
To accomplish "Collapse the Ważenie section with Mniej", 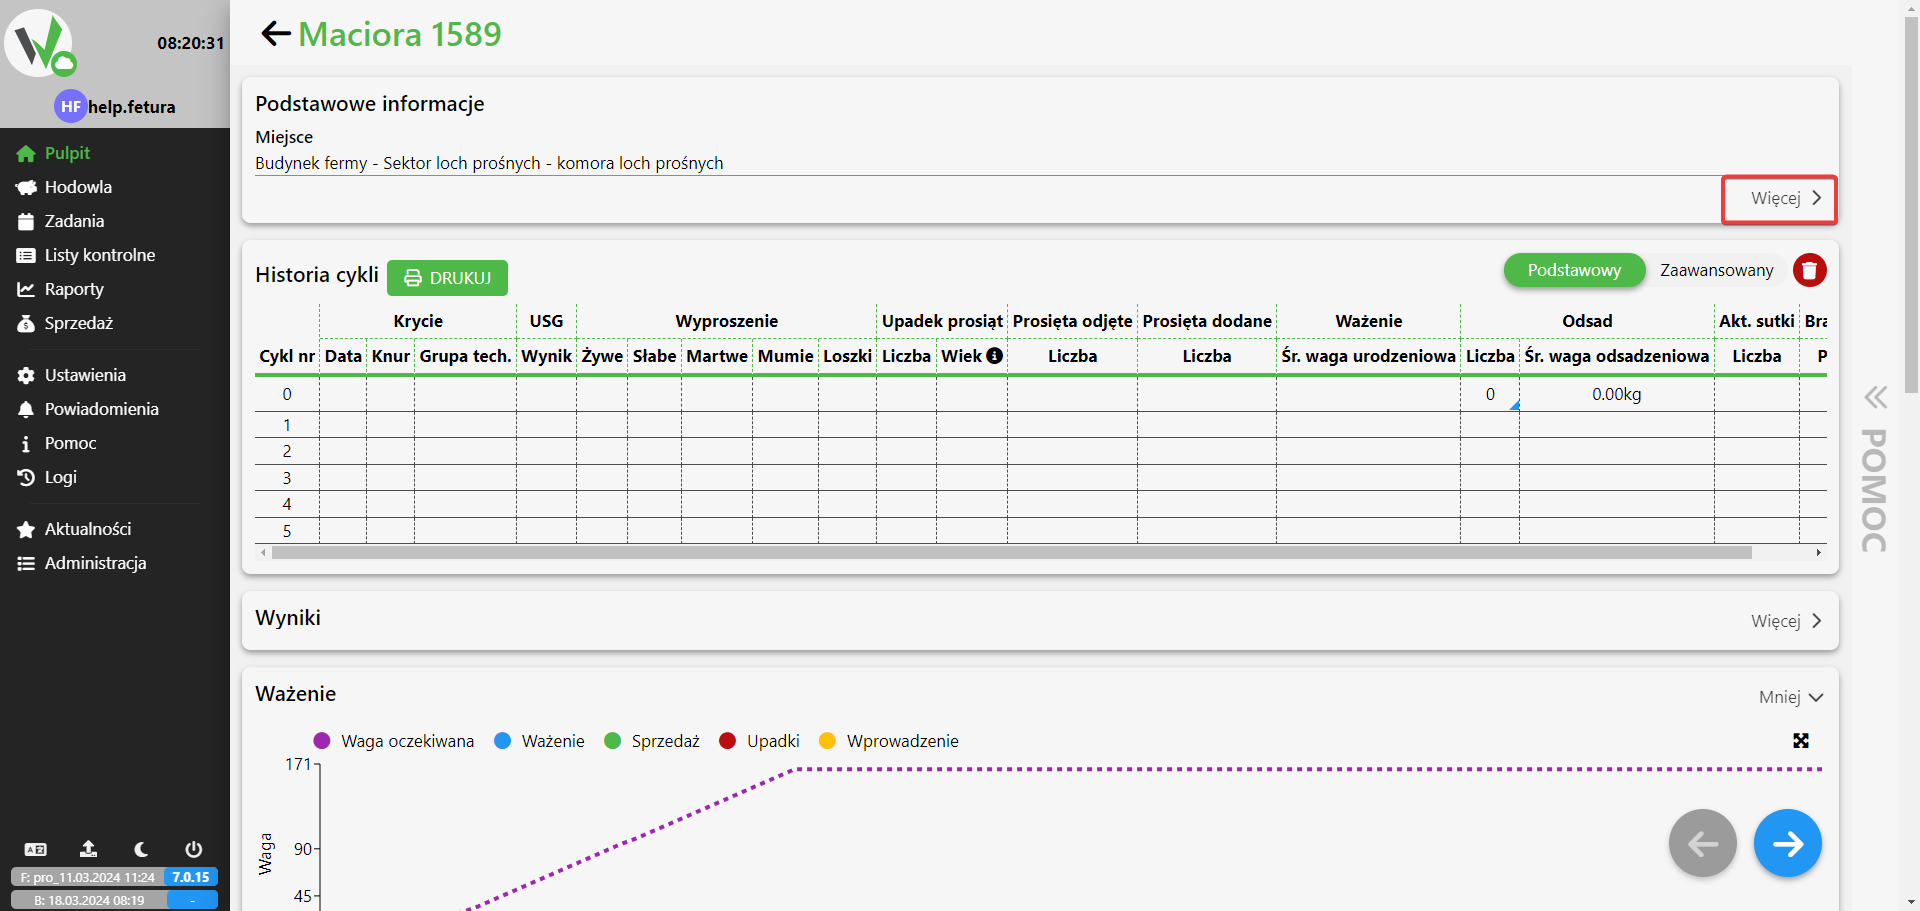I will pyautogui.click(x=1790, y=697).
